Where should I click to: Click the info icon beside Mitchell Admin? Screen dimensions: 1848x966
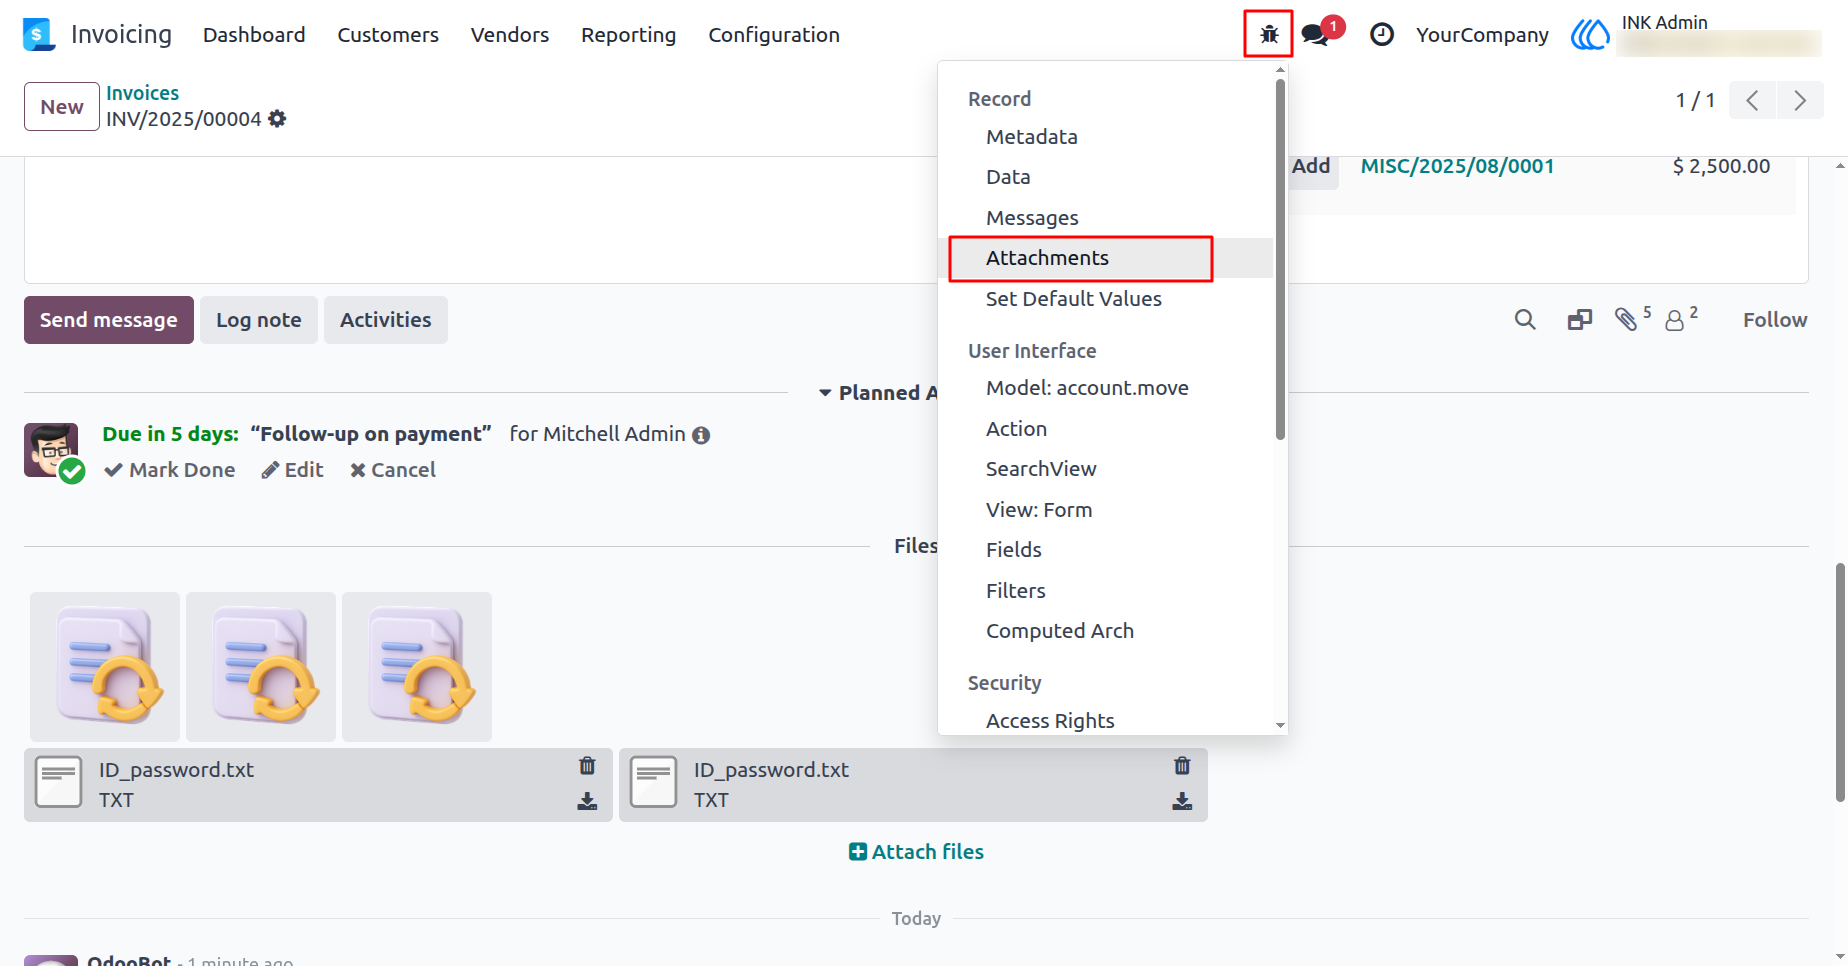701,435
